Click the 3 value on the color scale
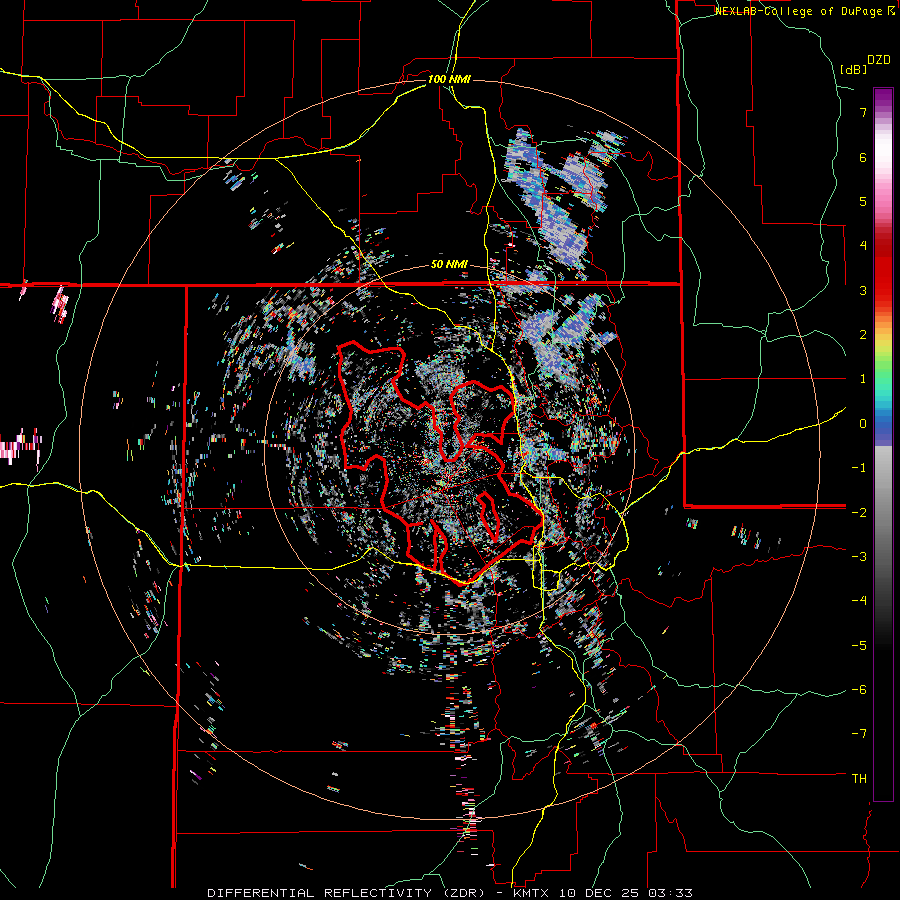Viewport: 900px width, 900px height. click(863, 290)
